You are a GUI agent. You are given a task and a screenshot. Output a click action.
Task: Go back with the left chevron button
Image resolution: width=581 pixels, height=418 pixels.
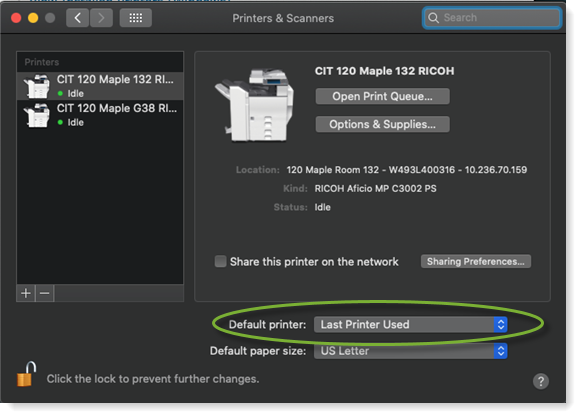77,18
